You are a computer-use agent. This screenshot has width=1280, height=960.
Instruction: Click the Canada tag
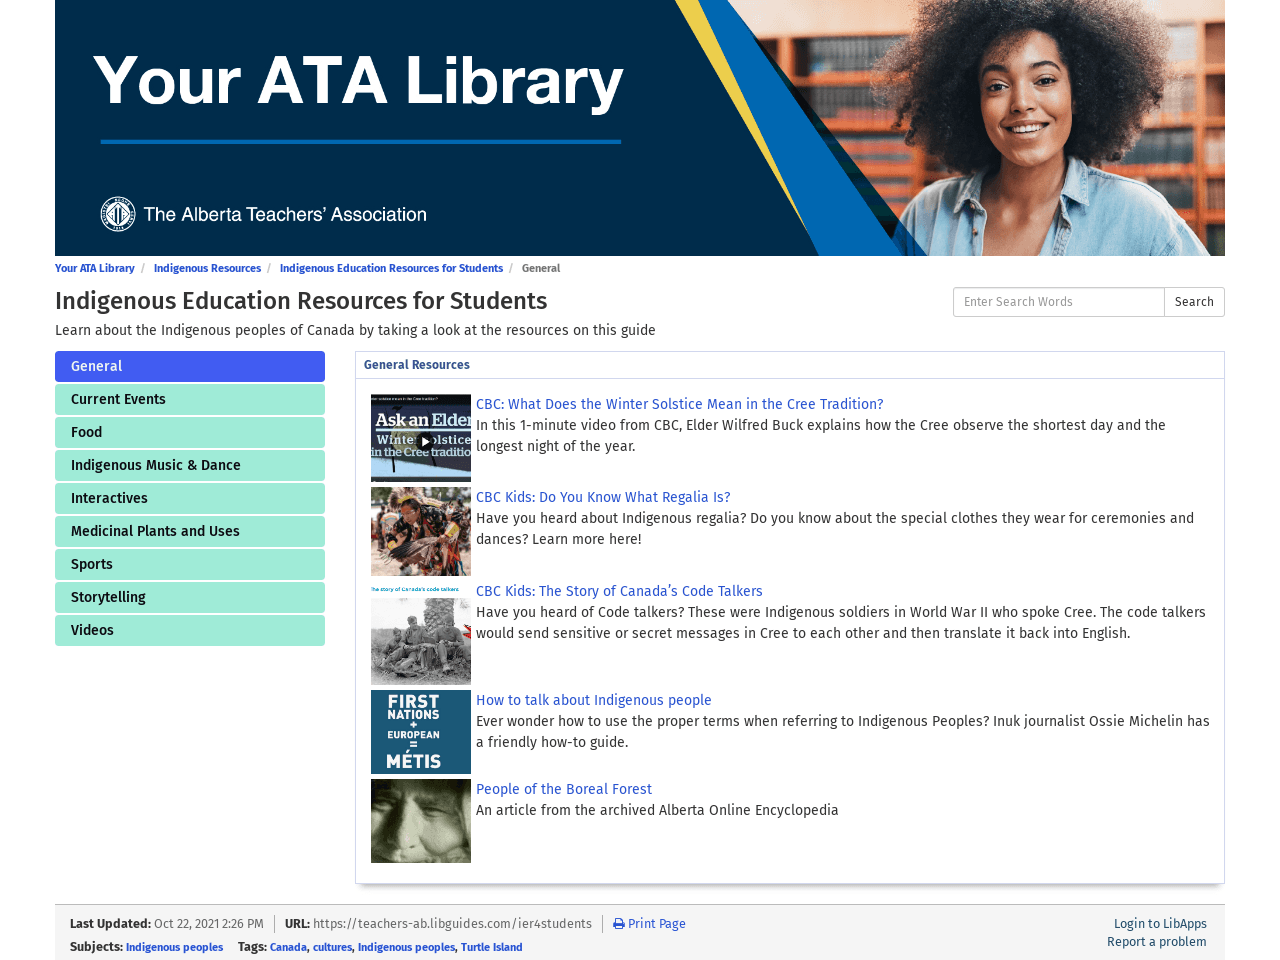coord(288,947)
